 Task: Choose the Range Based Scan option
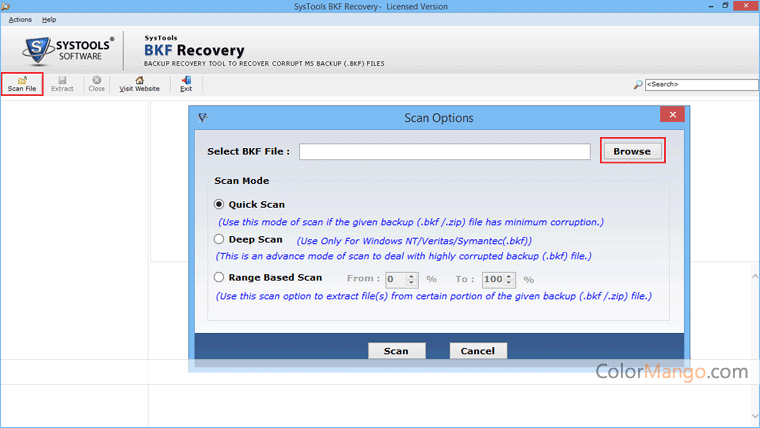219,278
